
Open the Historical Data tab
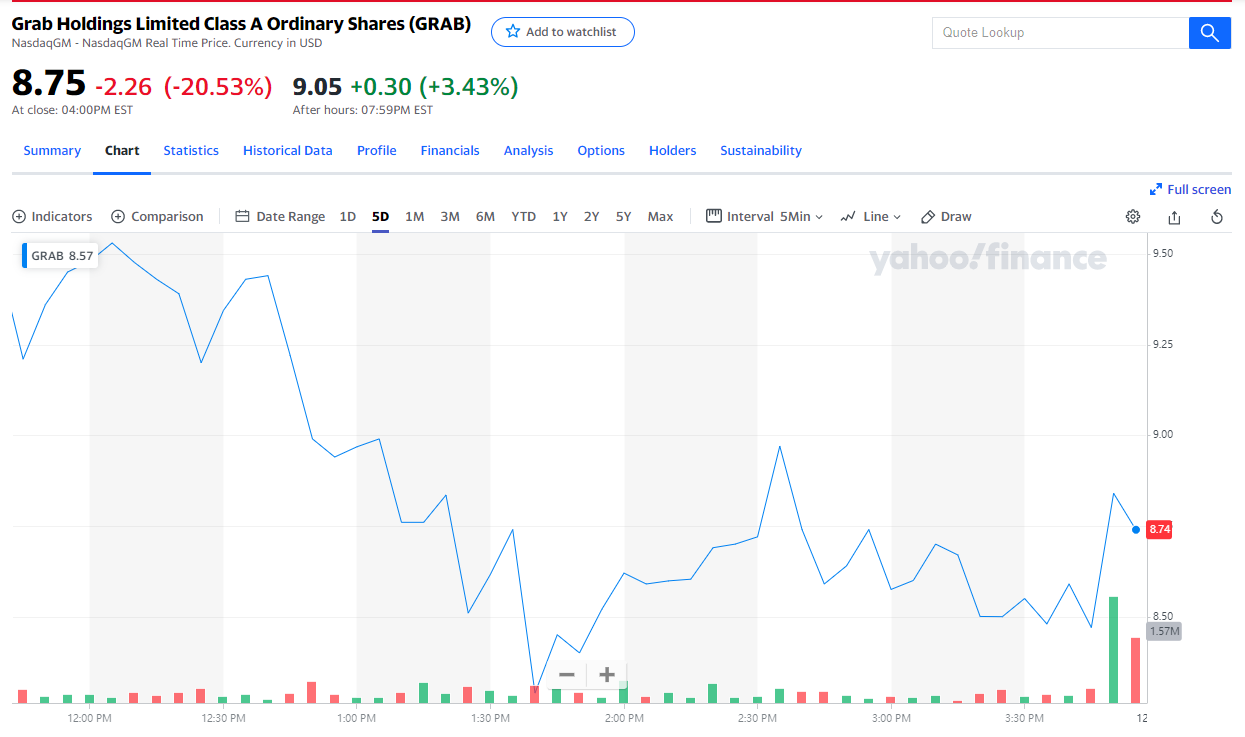coord(288,151)
